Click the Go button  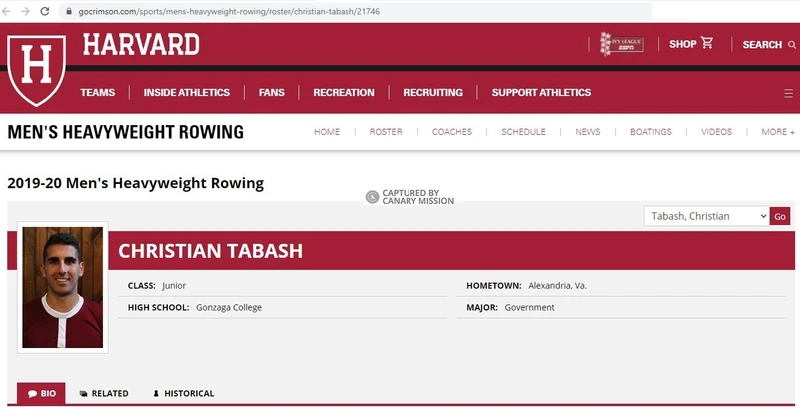click(x=780, y=216)
